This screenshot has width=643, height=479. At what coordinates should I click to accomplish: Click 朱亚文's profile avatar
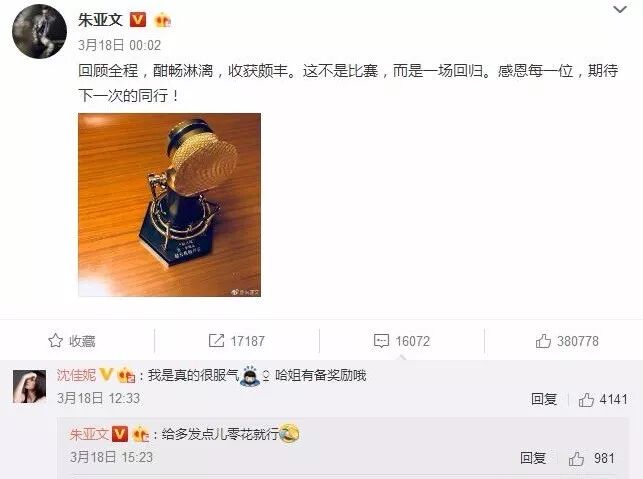39,32
